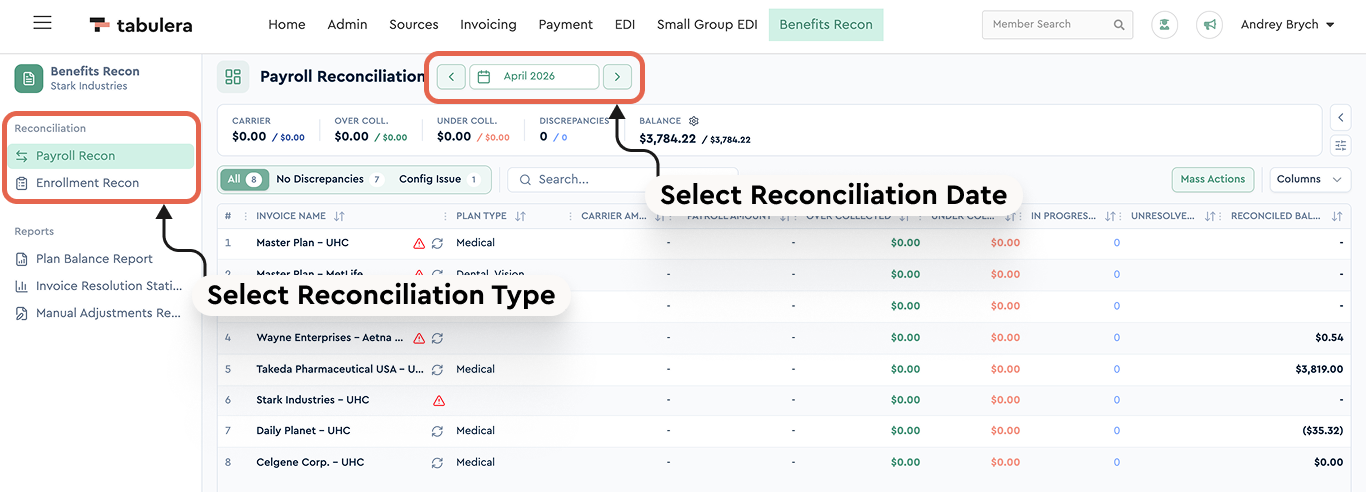
Task: Open the Columns dropdown
Action: [x=1309, y=179]
